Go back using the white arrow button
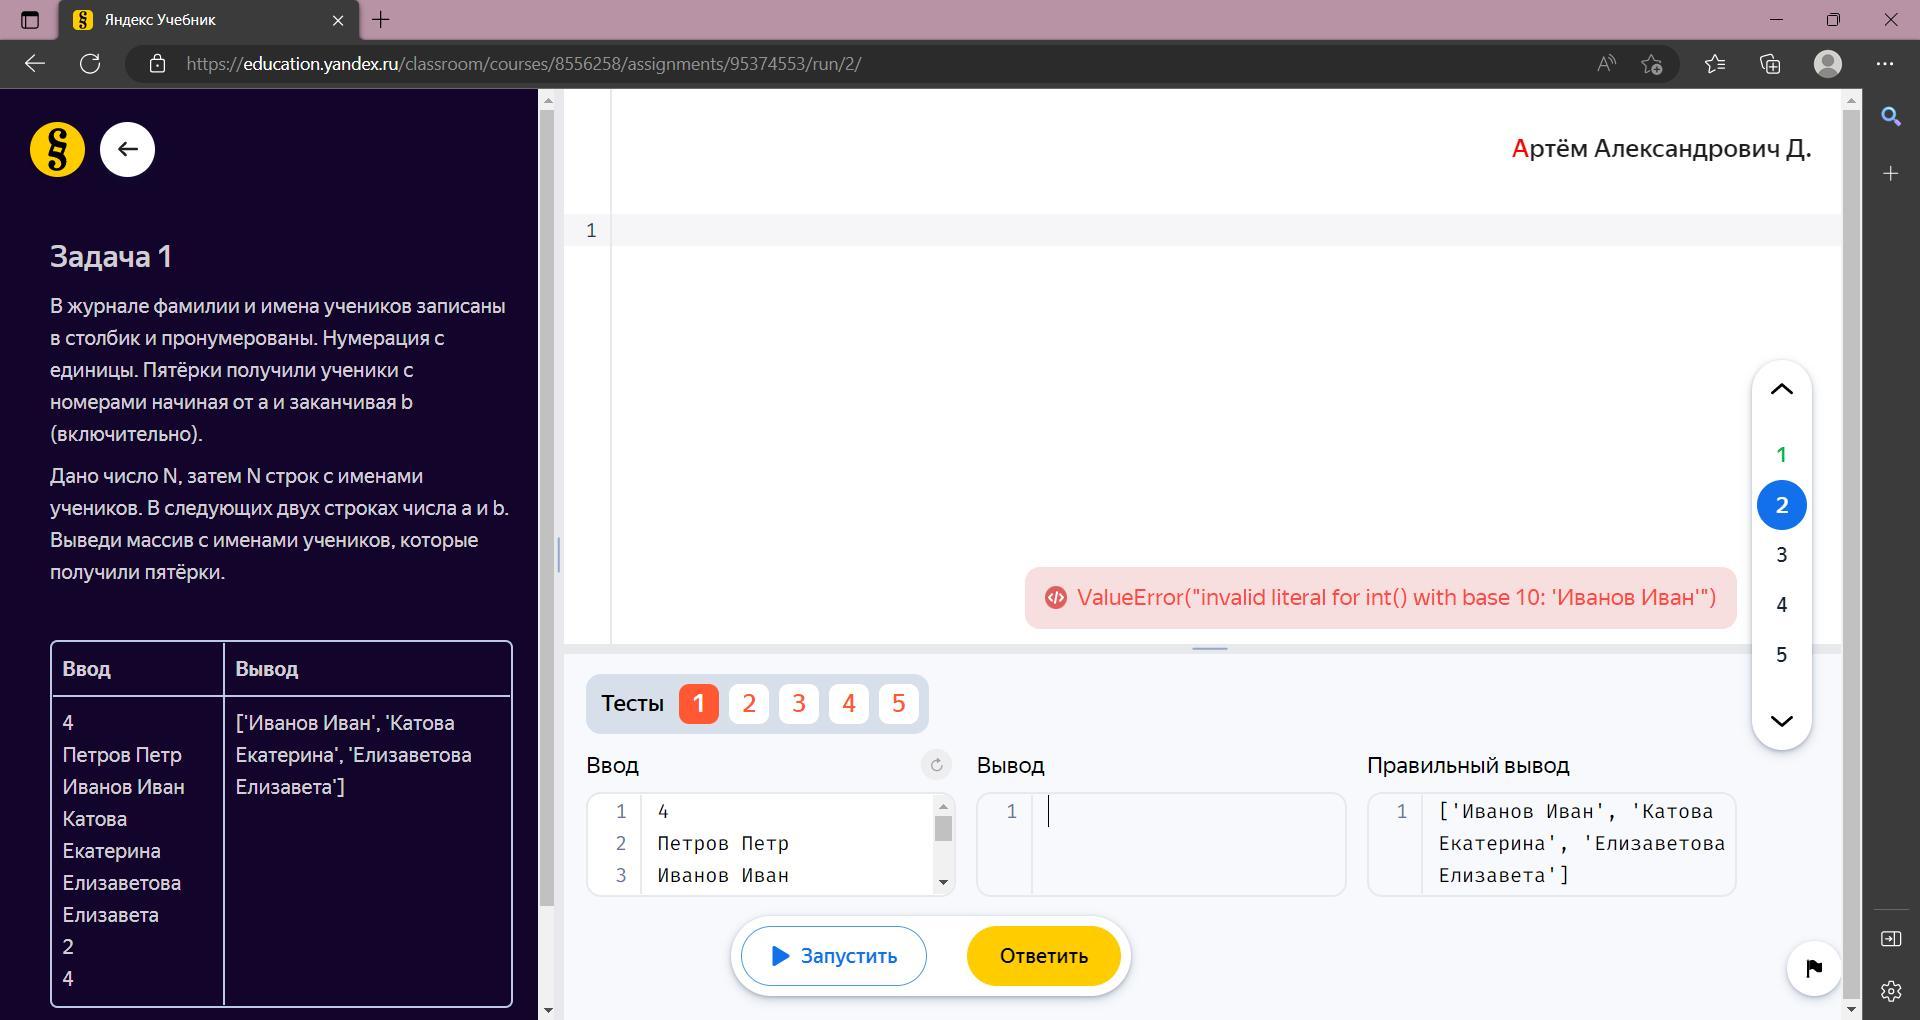Screen dimensions: 1920x1020 127,150
